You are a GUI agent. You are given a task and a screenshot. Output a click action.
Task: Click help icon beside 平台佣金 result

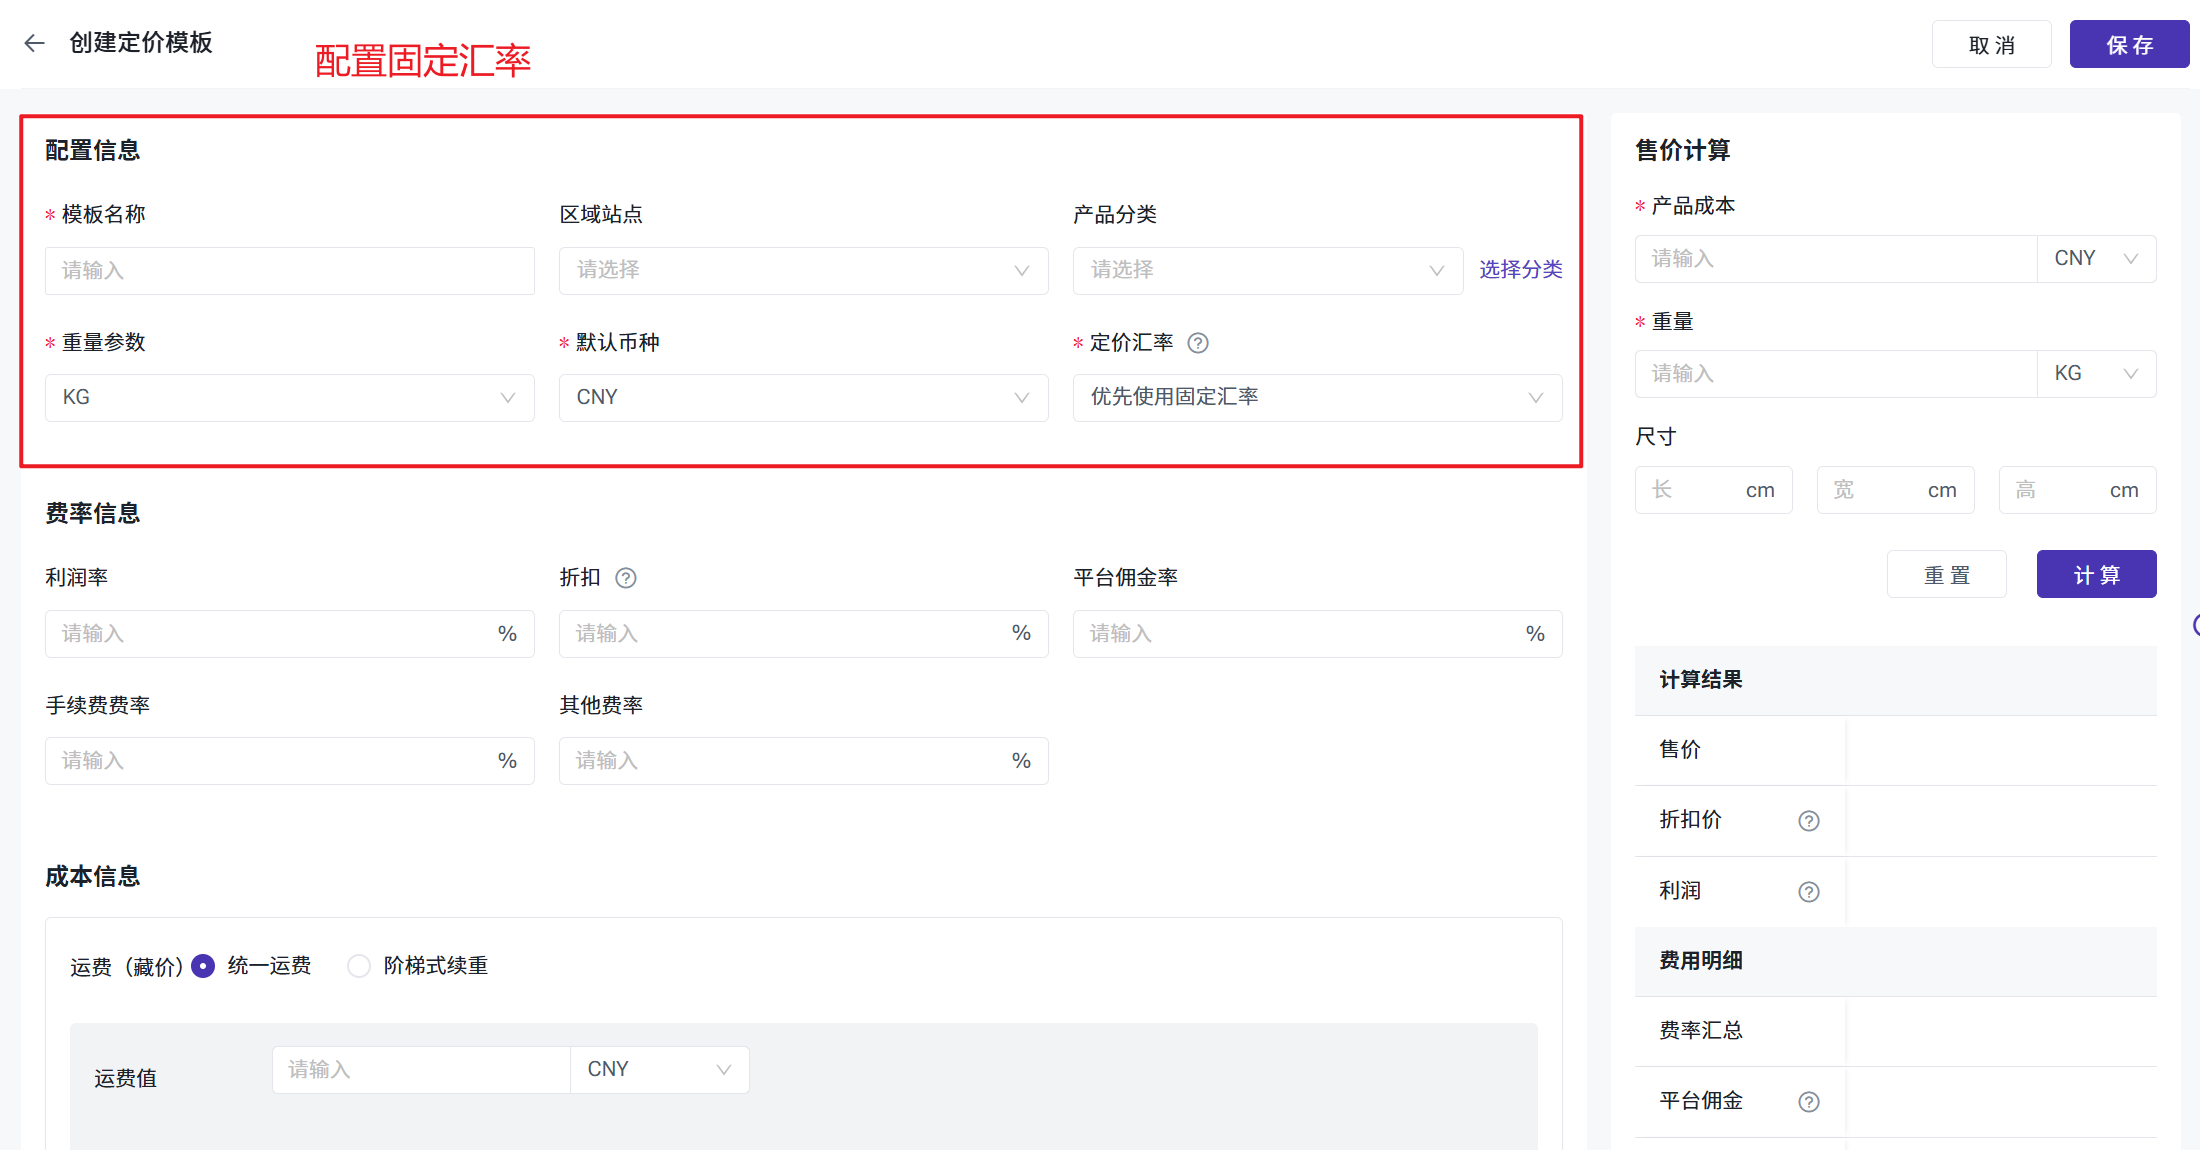(x=1808, y=1102)
